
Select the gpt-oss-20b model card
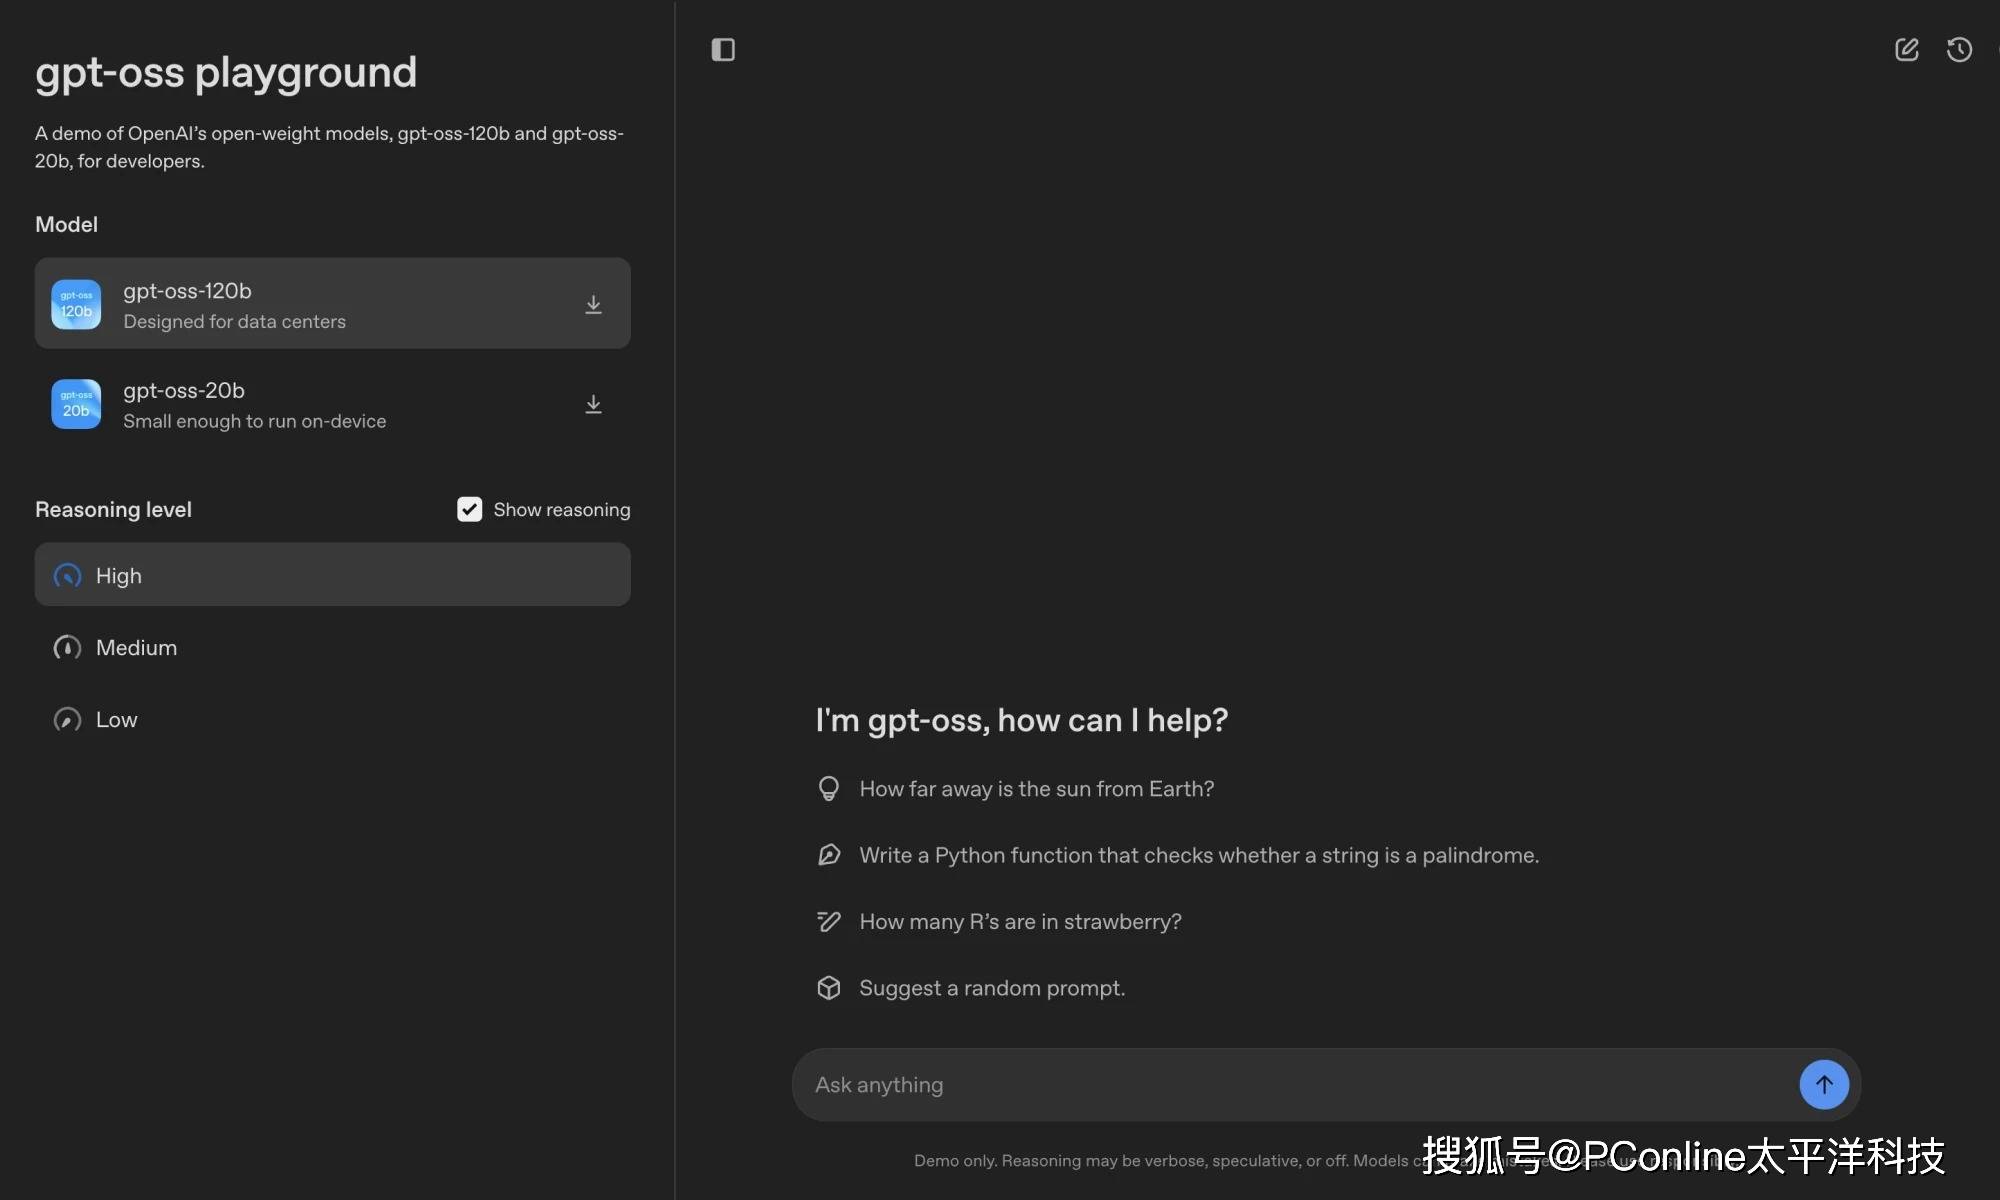coord(332,404)
